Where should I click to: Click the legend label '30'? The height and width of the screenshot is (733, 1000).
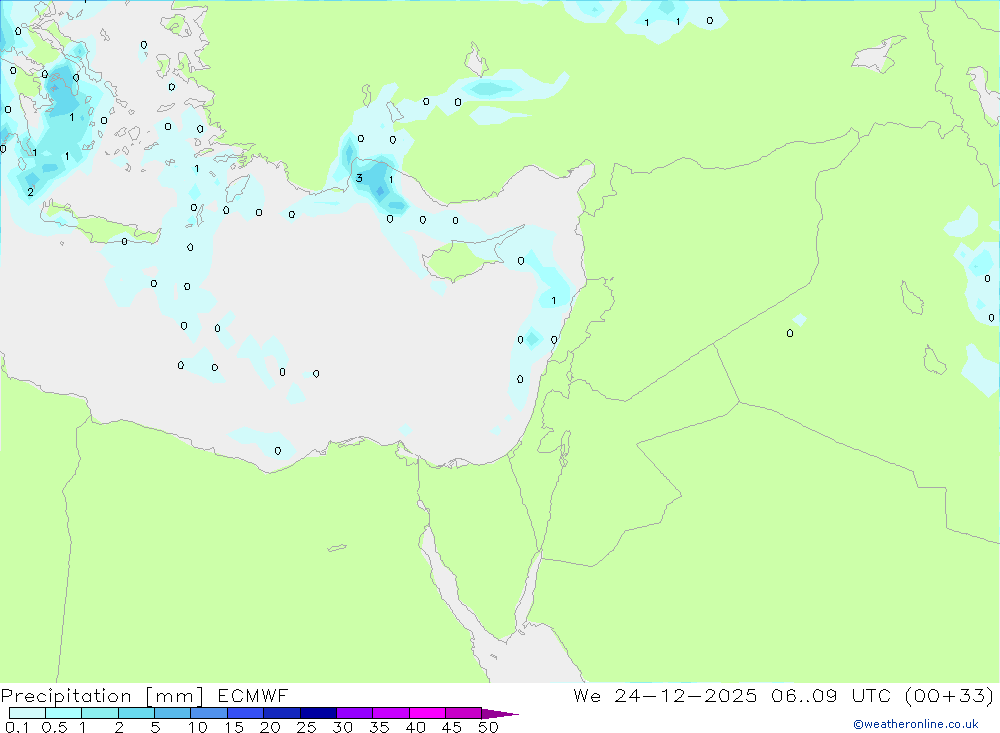pyautogui.click(x=342, y=727)
